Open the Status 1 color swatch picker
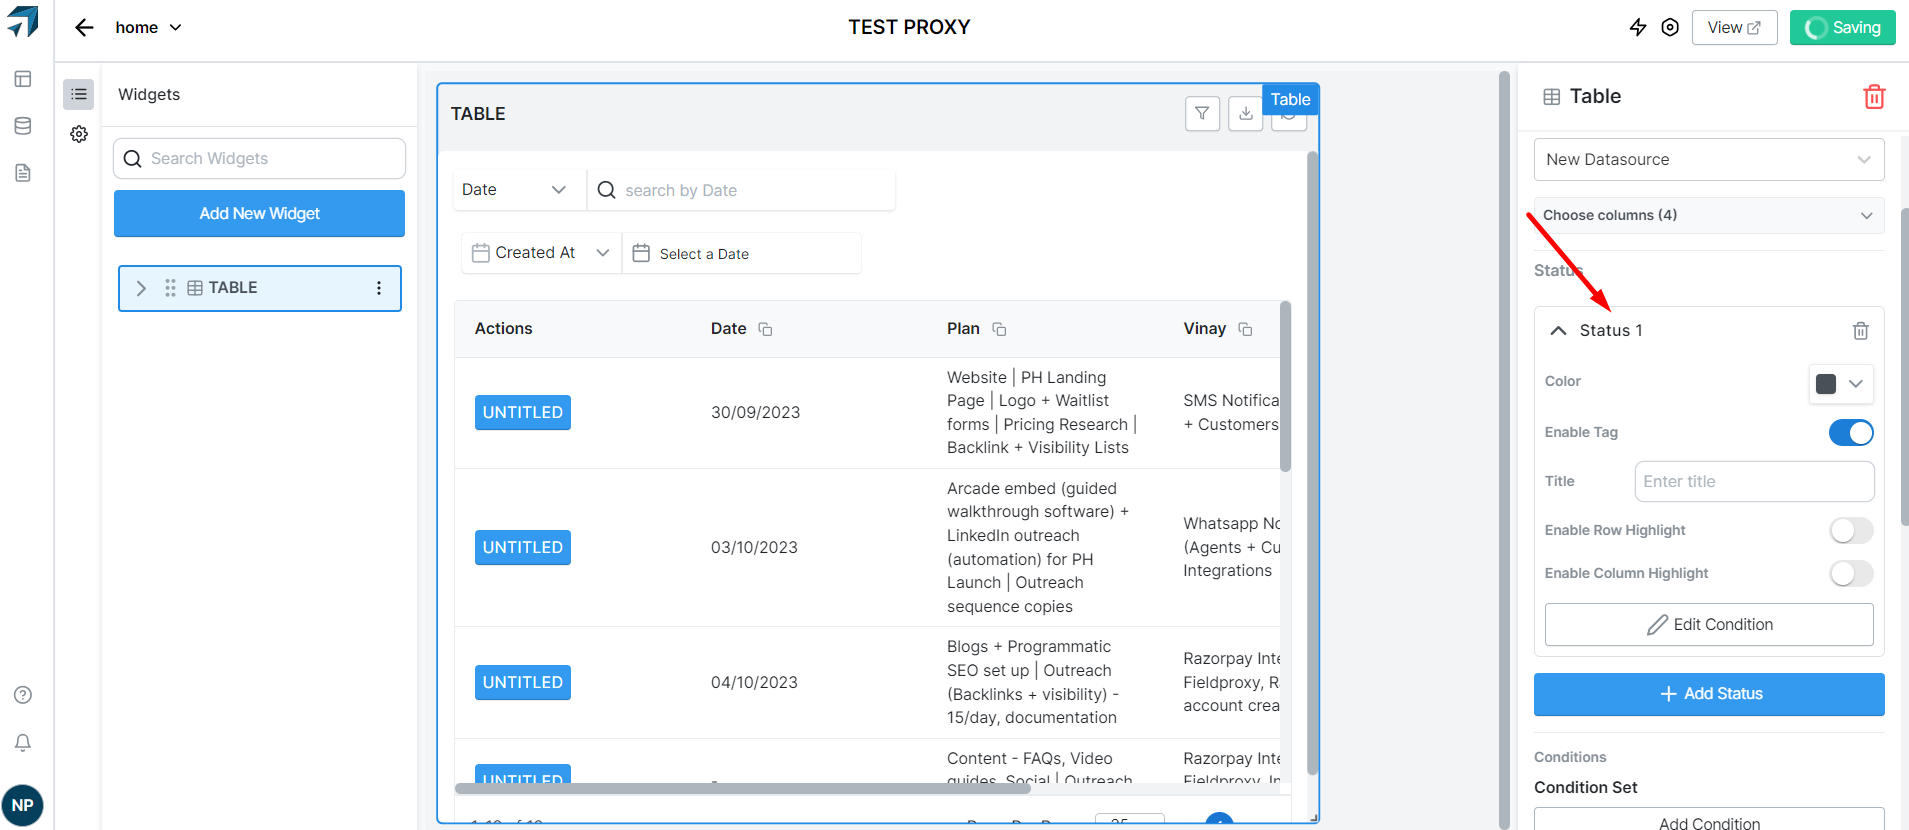This screenshot has width=1909, height=830. (1839, 384)
